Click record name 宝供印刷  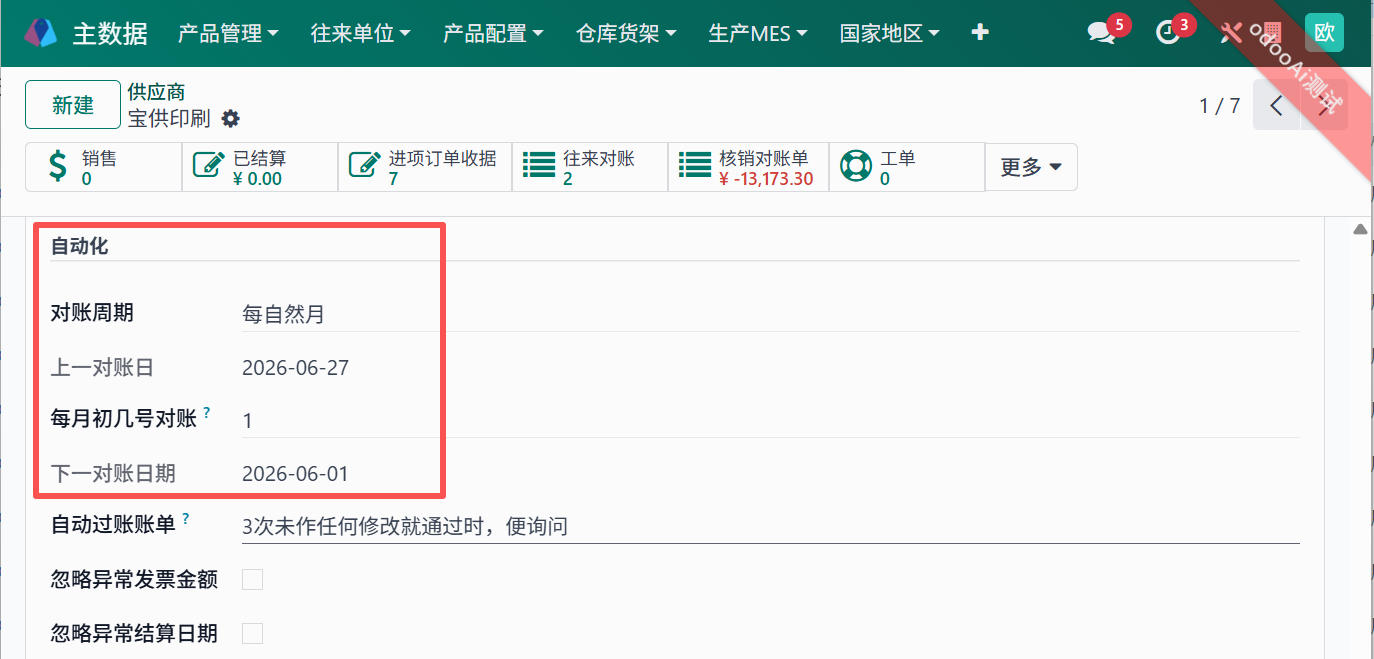169,118
